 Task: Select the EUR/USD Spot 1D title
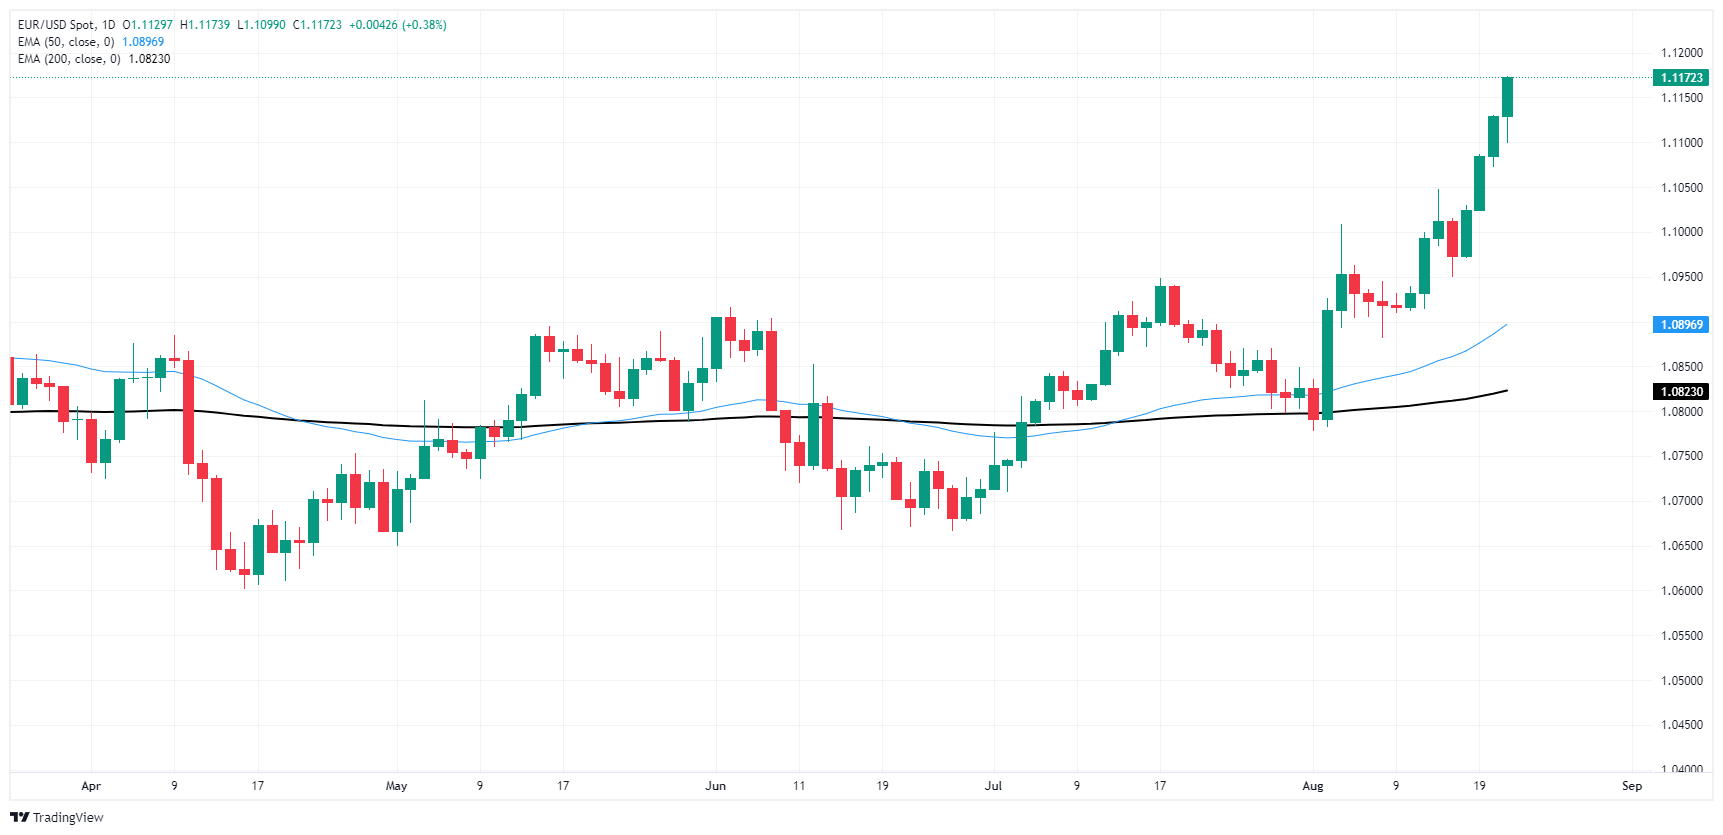point(66,25)
